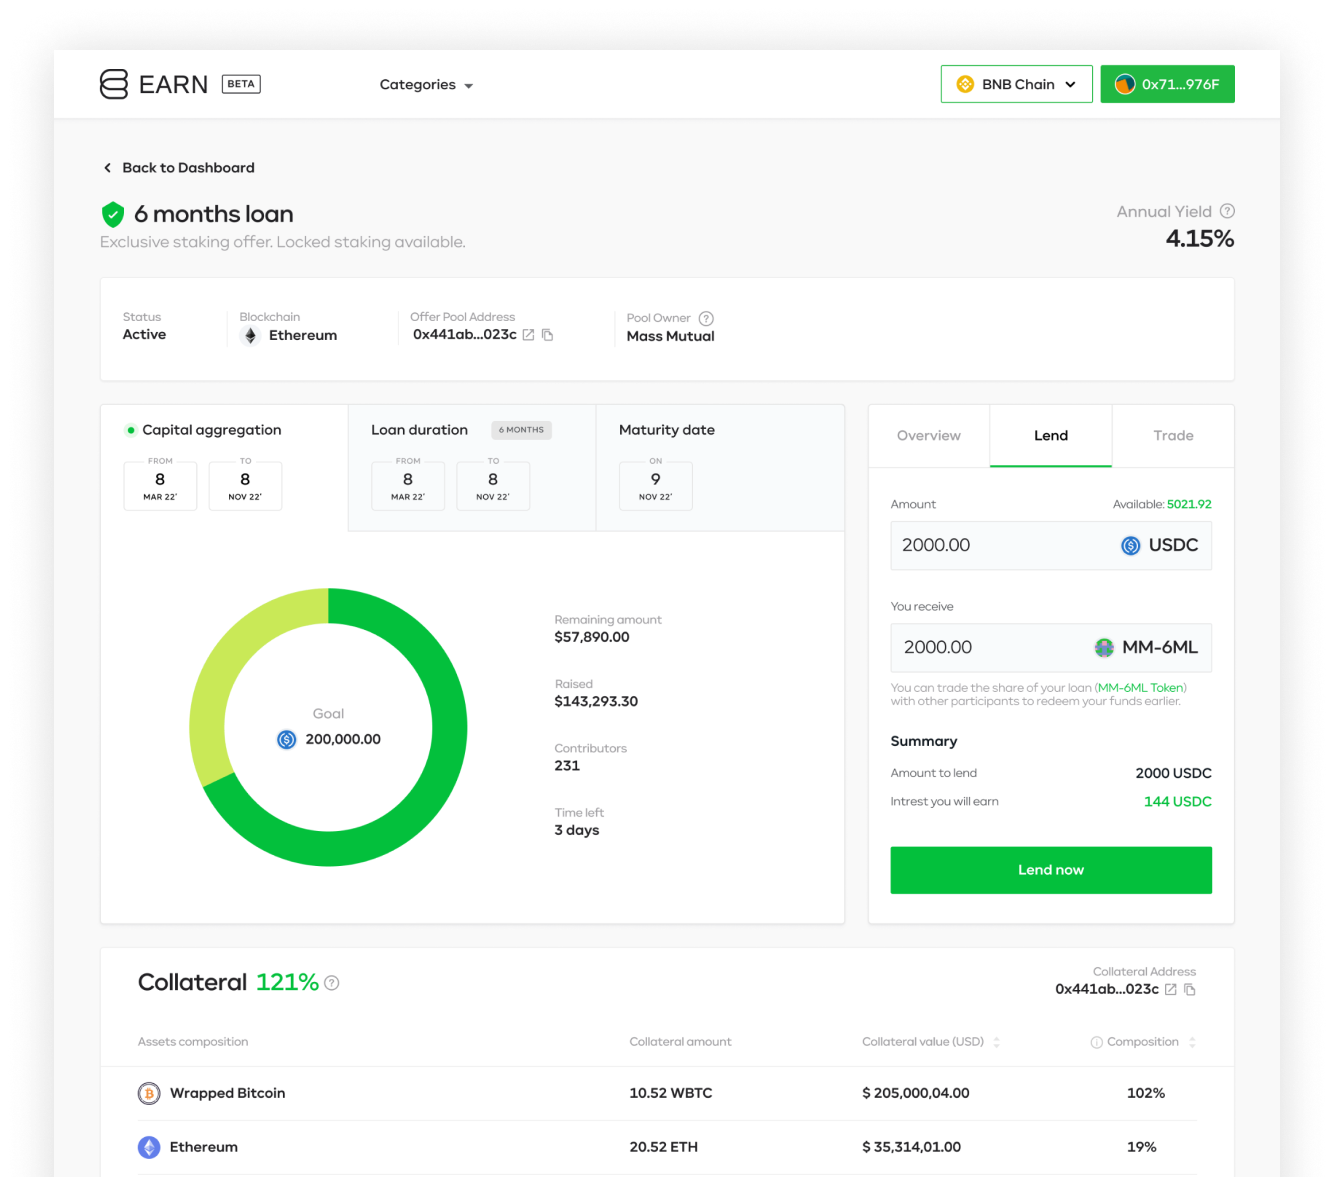Click the Amount input field
The width and height of the screenshot is (1334, 1177).
click(1051, 546)
